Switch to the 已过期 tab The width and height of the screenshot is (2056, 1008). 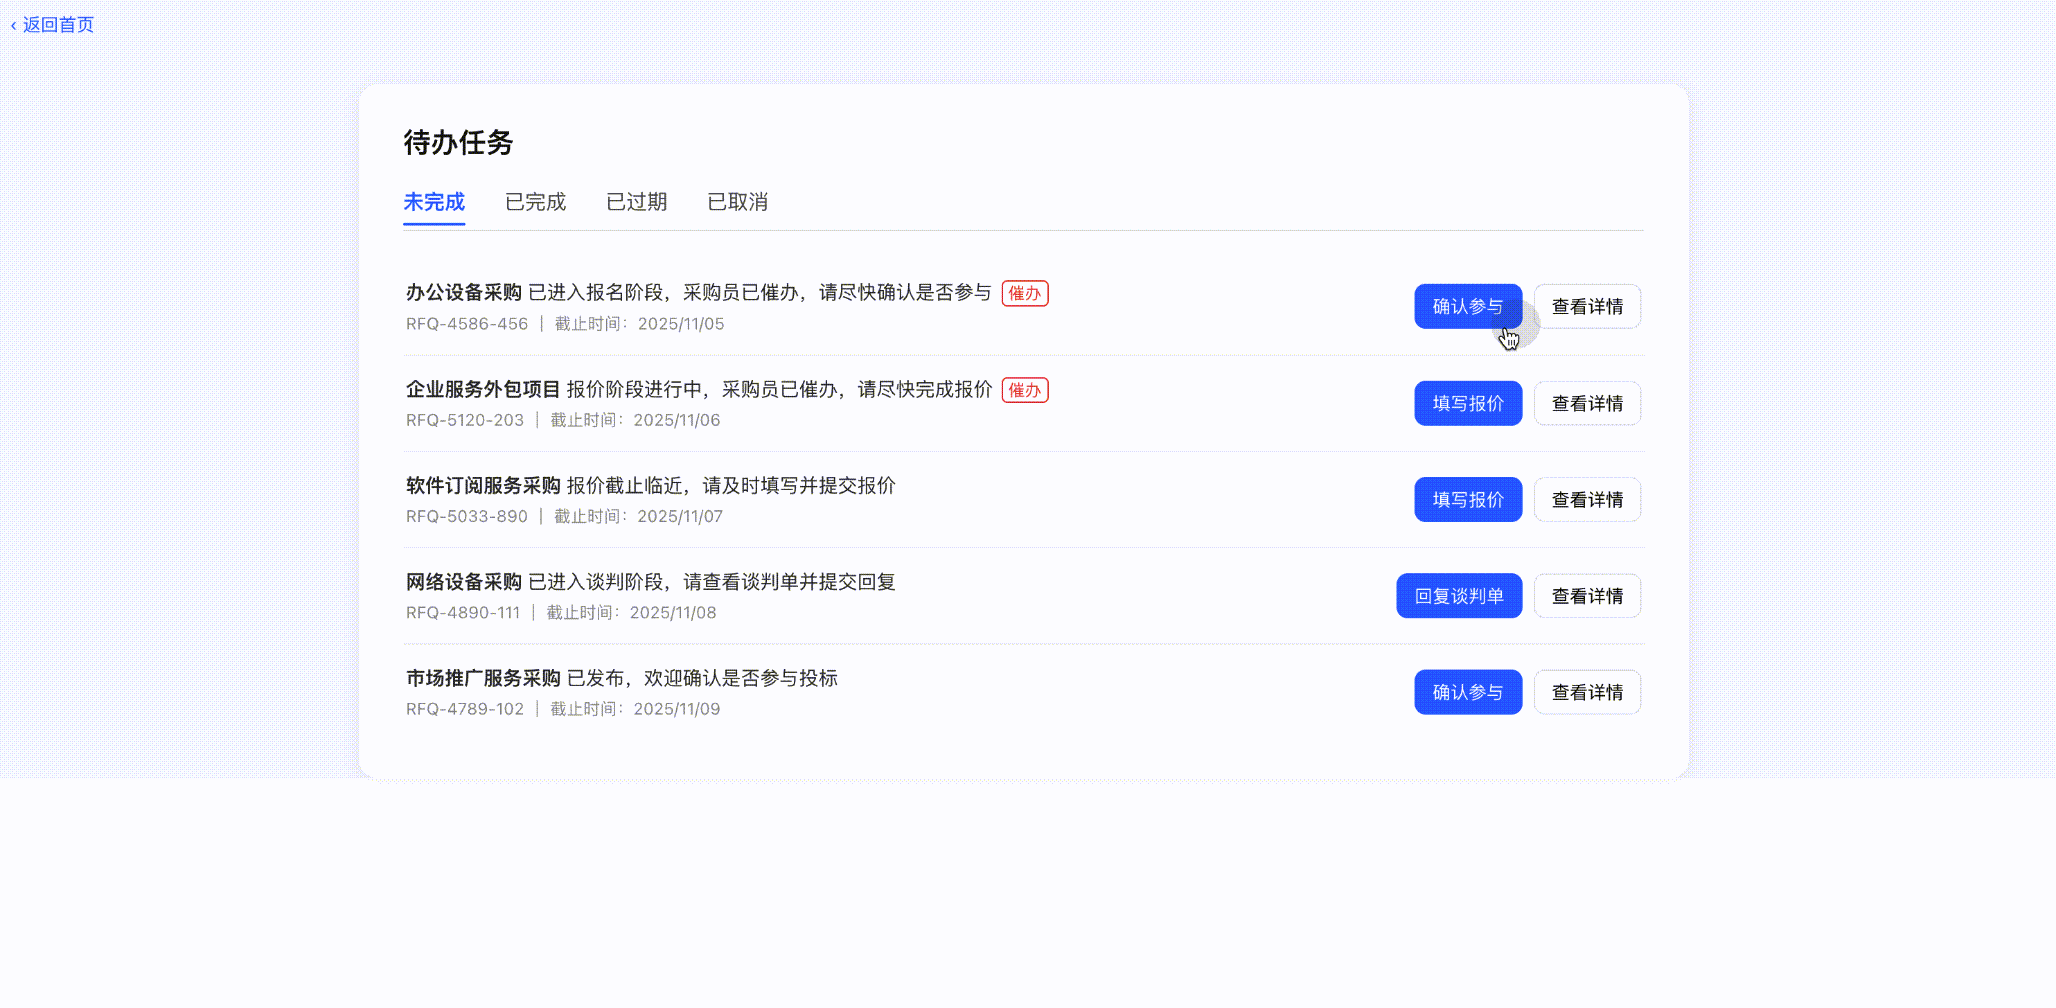coord(636,202)
